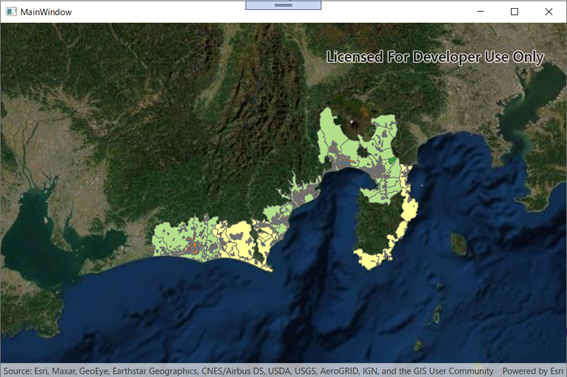Maximize the MainWindow window

pos(514,12)
